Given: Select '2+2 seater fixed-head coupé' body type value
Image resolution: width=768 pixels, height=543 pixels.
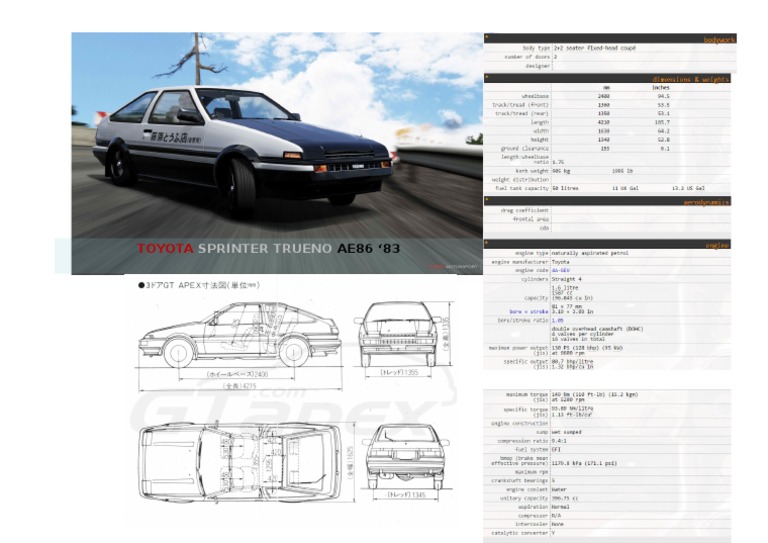Looking at the screenshot, I should tap(595, 48).
